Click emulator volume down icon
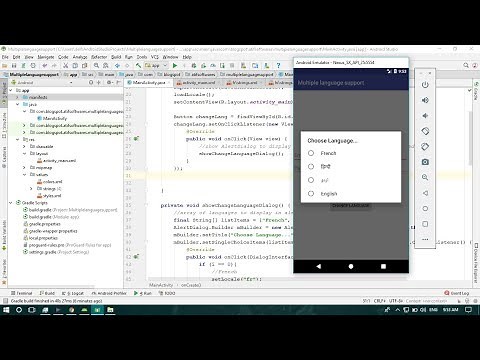Screen dimensions: 480x360 pyautogui.click(x=425, y=116)
